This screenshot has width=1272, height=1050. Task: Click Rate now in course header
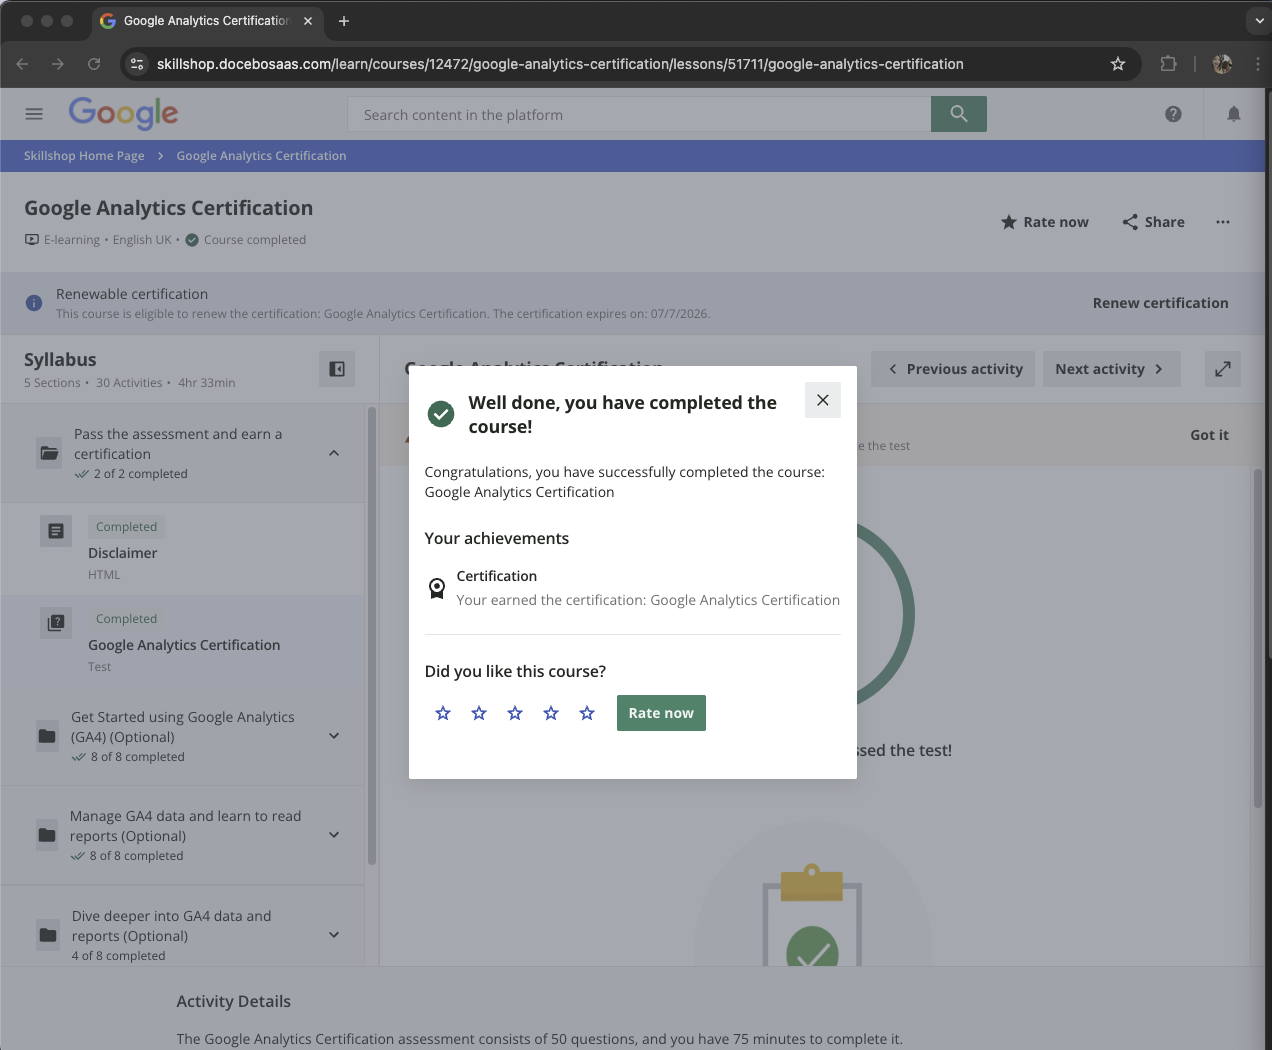pos(1045,222)
